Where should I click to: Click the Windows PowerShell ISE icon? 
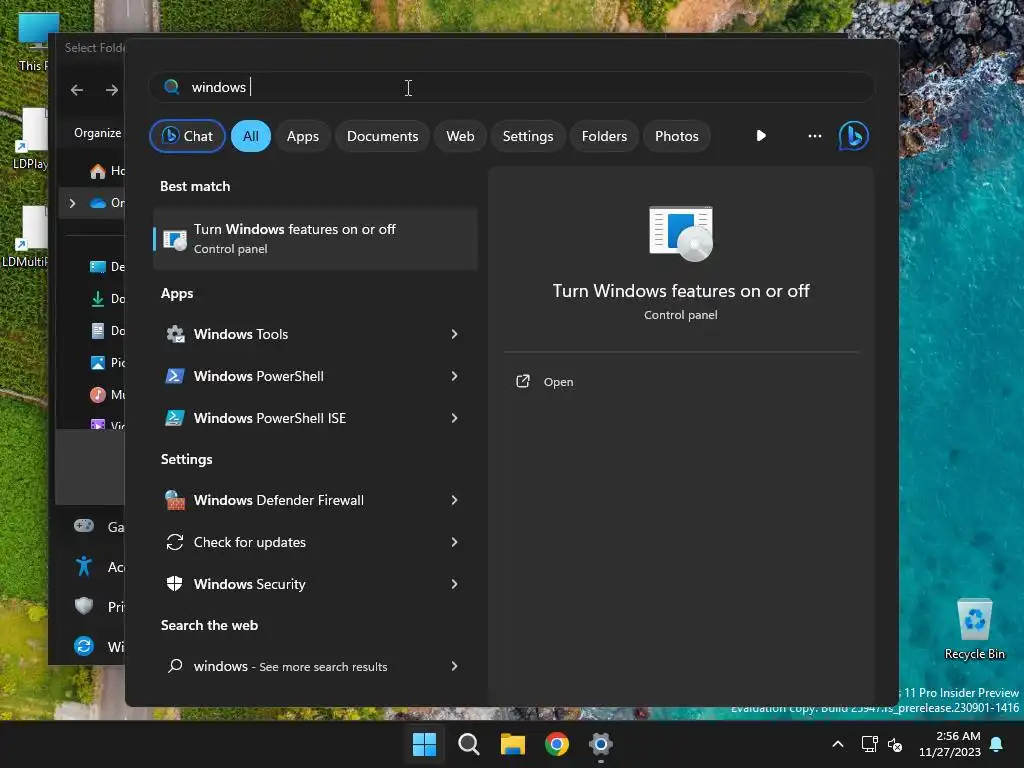coord(175,418)
